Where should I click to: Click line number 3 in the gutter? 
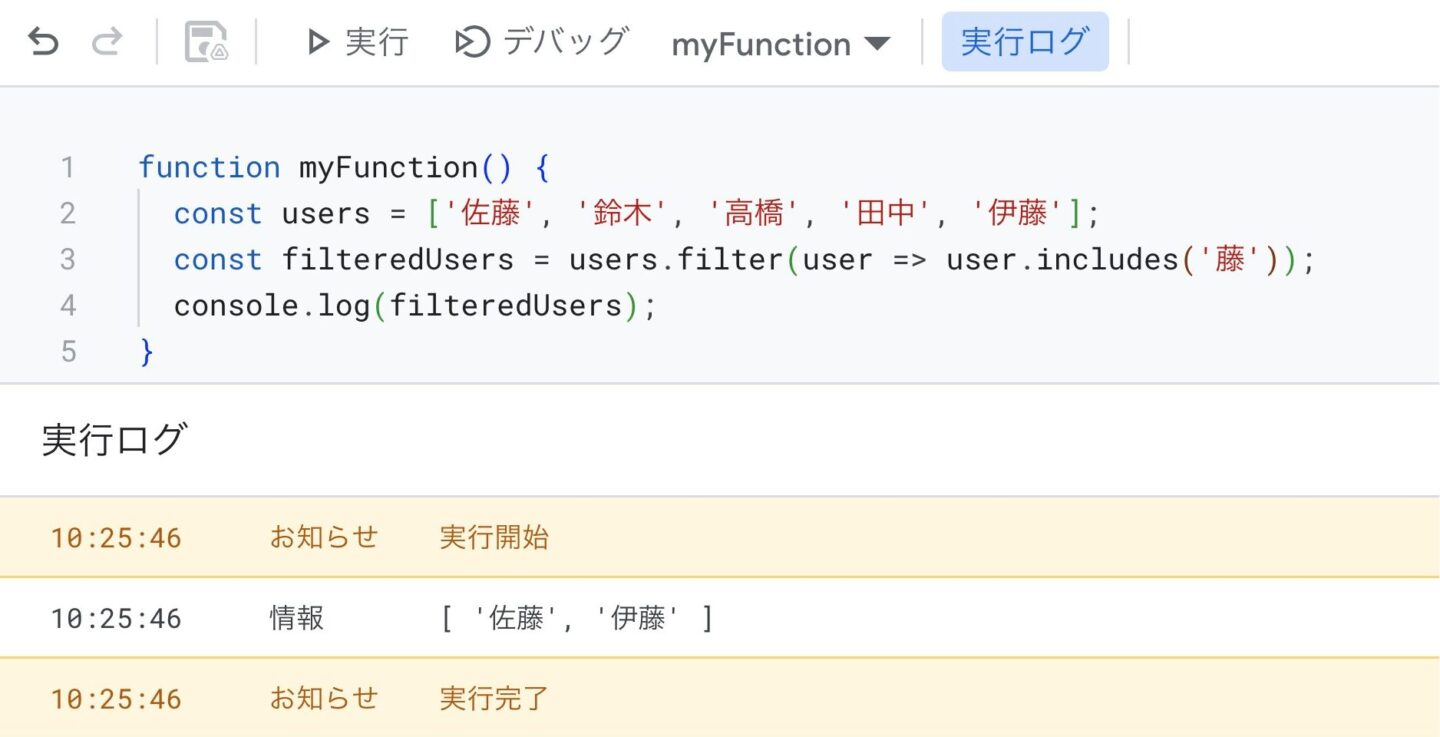[x=67, y=259]
